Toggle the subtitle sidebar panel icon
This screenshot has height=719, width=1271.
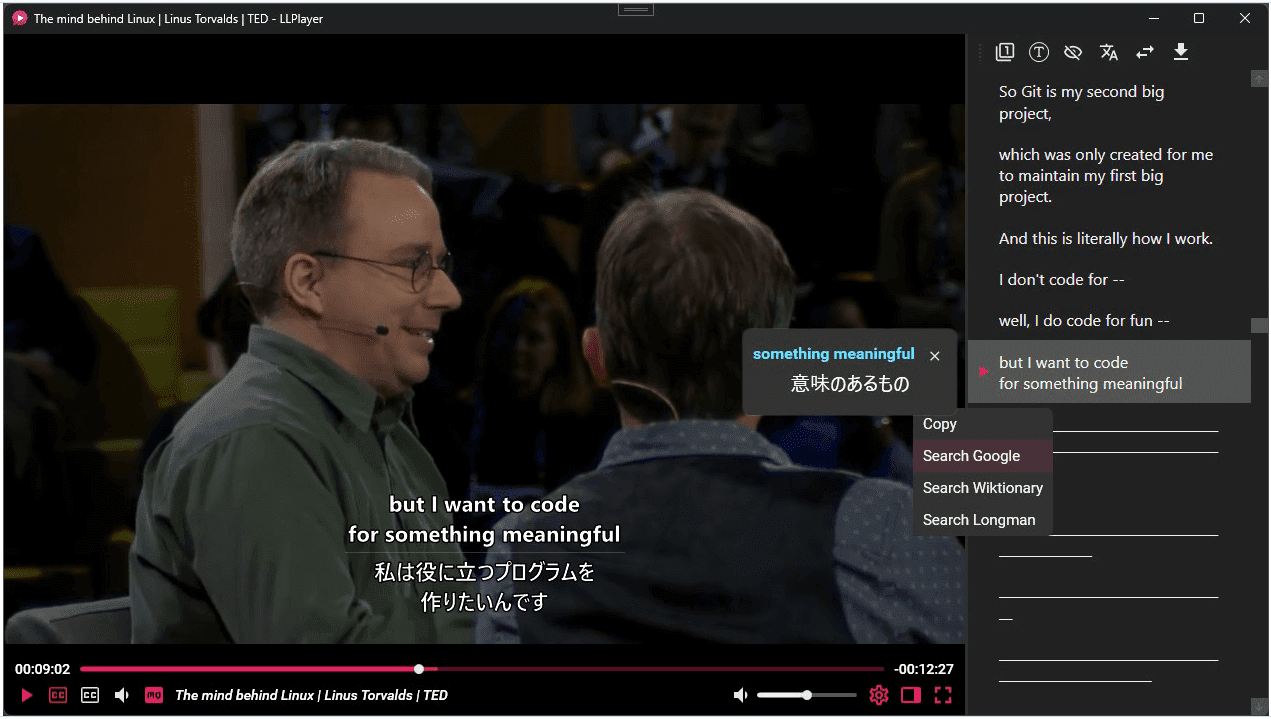pyautogui.click(x=911, y=695)
